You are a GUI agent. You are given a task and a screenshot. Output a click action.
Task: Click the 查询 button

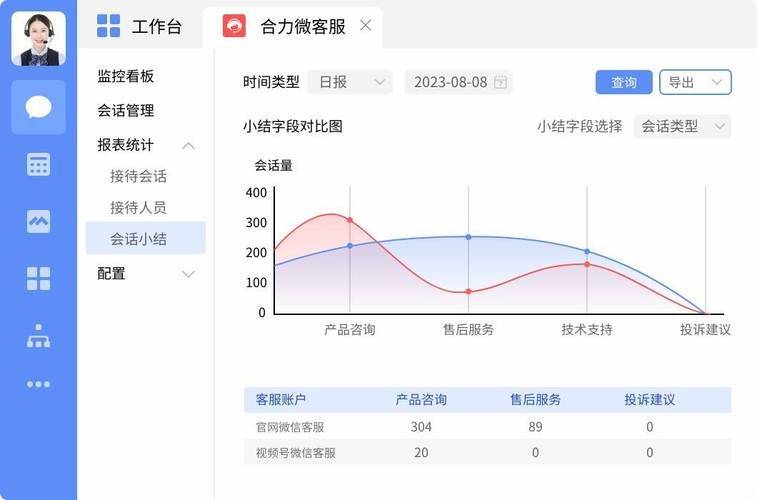pos(624,83)
